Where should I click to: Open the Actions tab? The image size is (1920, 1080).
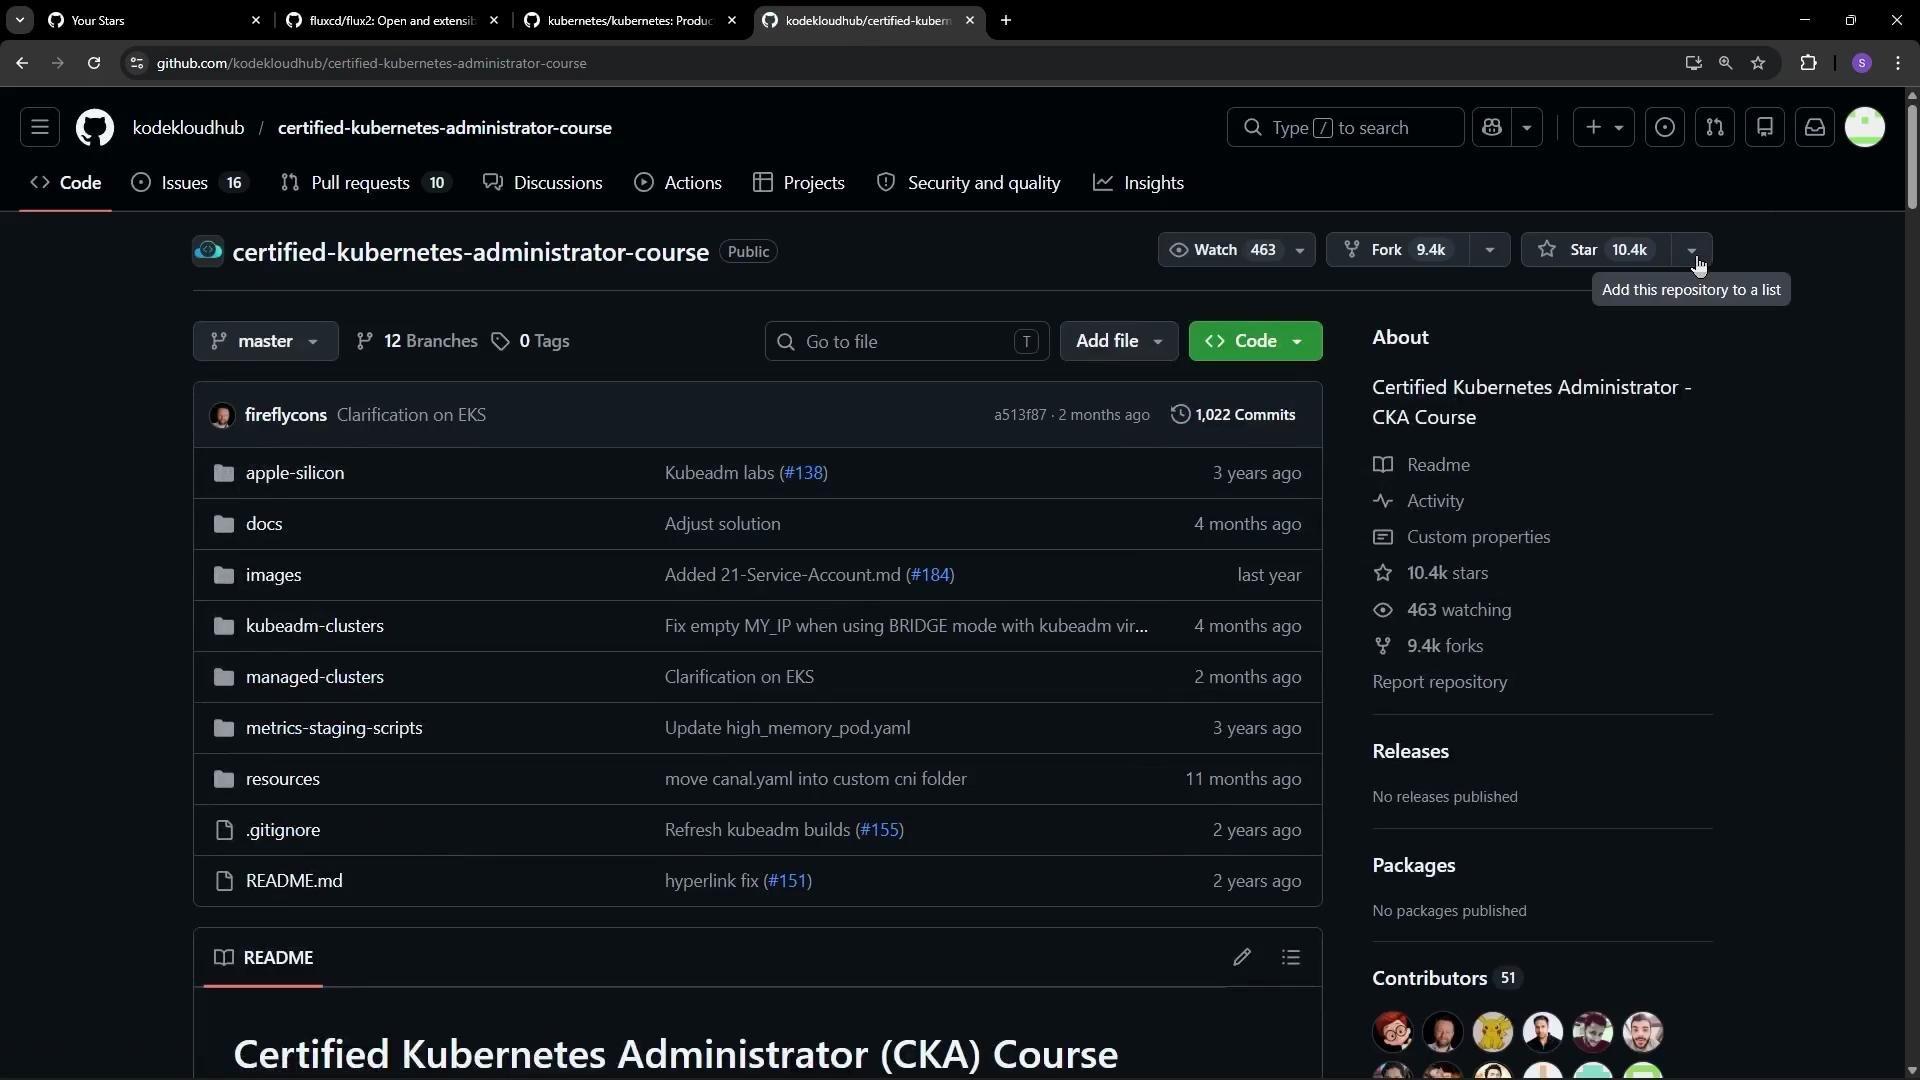pyautogui.click(x=678, y=183)
